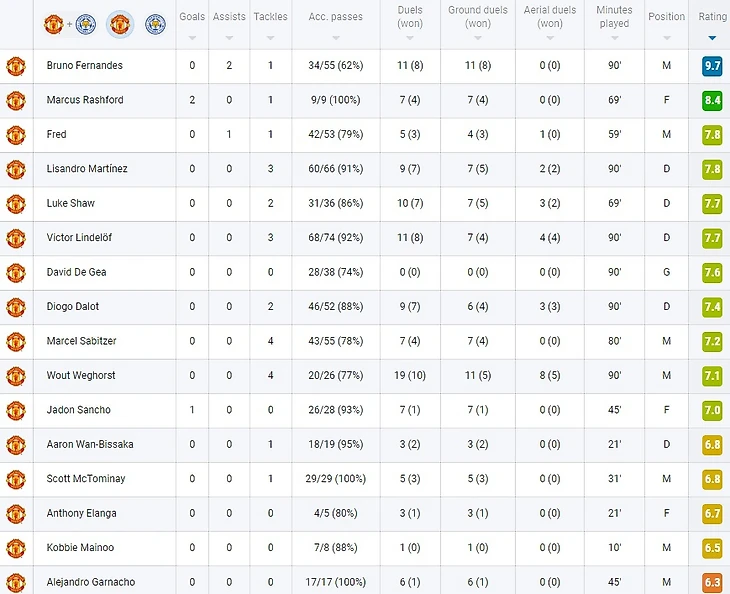
Task: Click the club crest beside Alejandro Garnacho
Action: pyautogui.click(x=16, y=582)
